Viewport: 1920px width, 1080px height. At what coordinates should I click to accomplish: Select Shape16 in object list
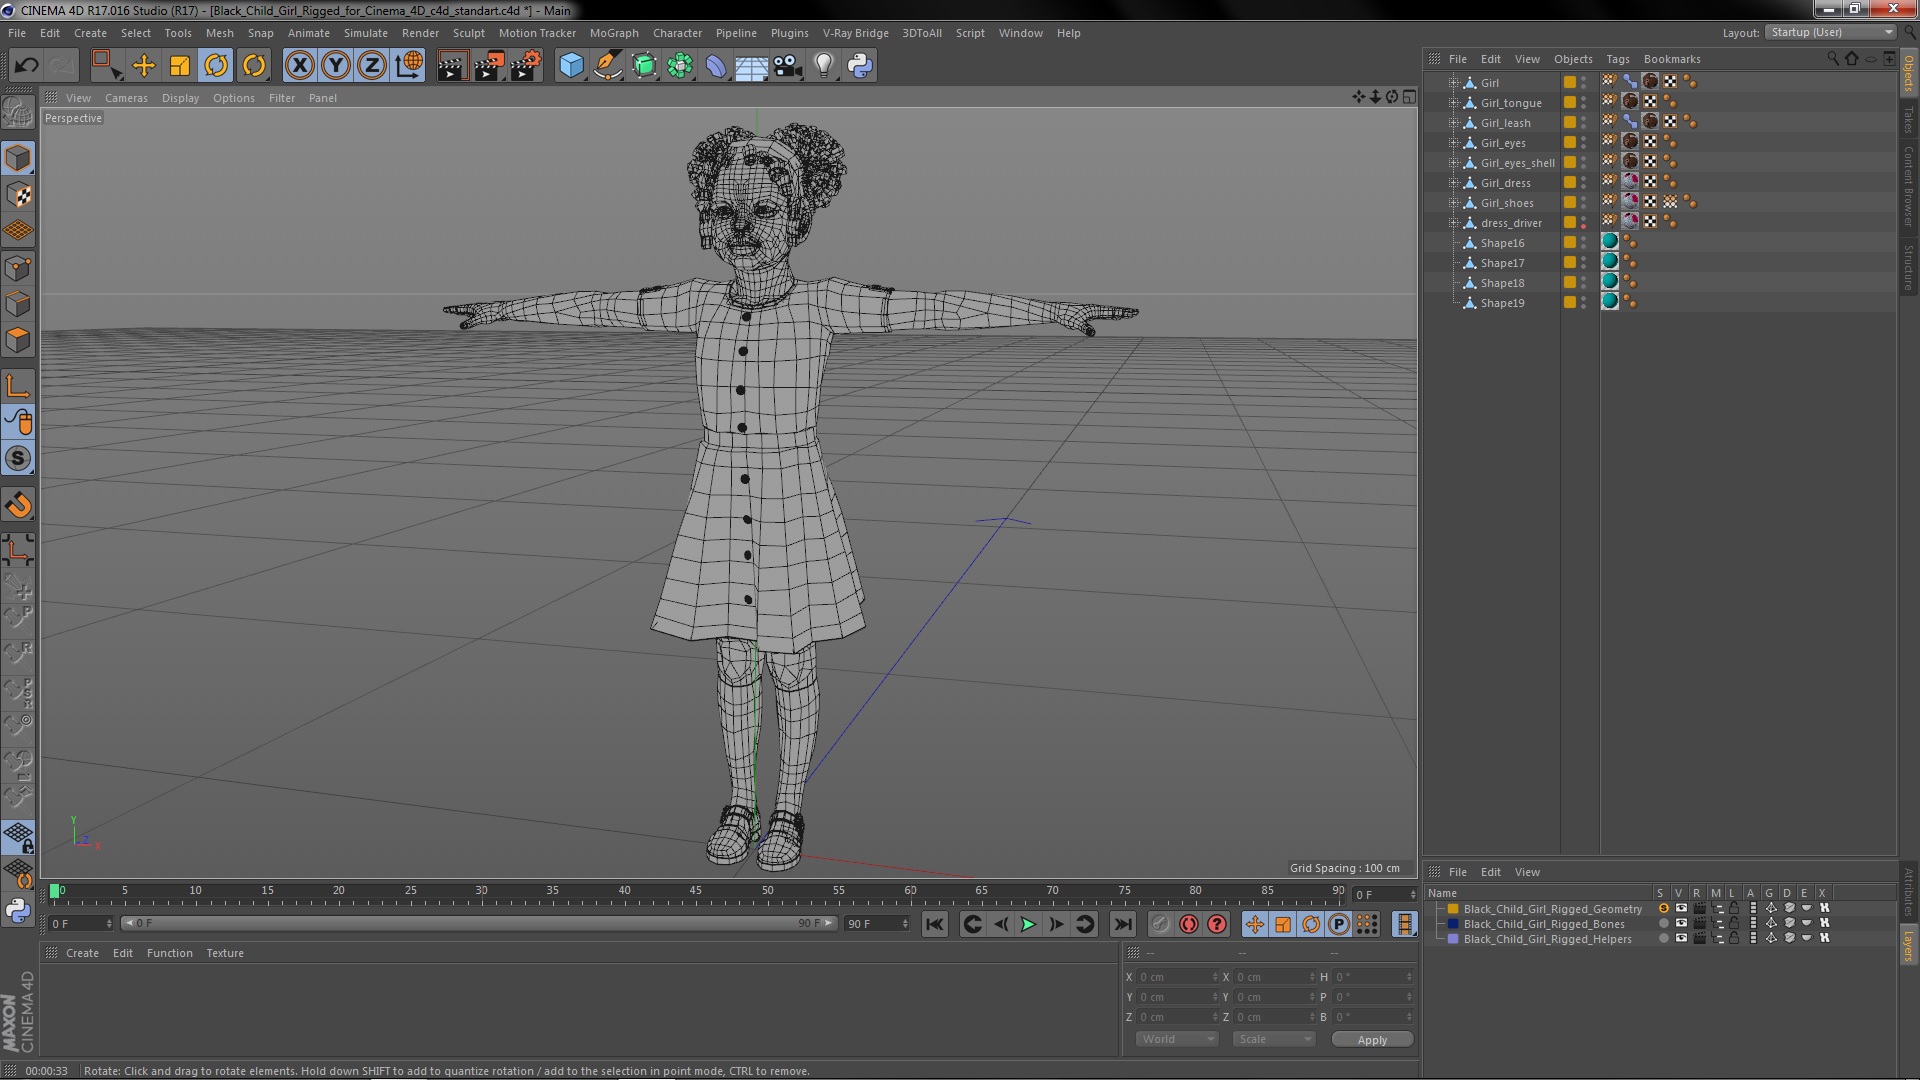click(x=1502, y=243)
